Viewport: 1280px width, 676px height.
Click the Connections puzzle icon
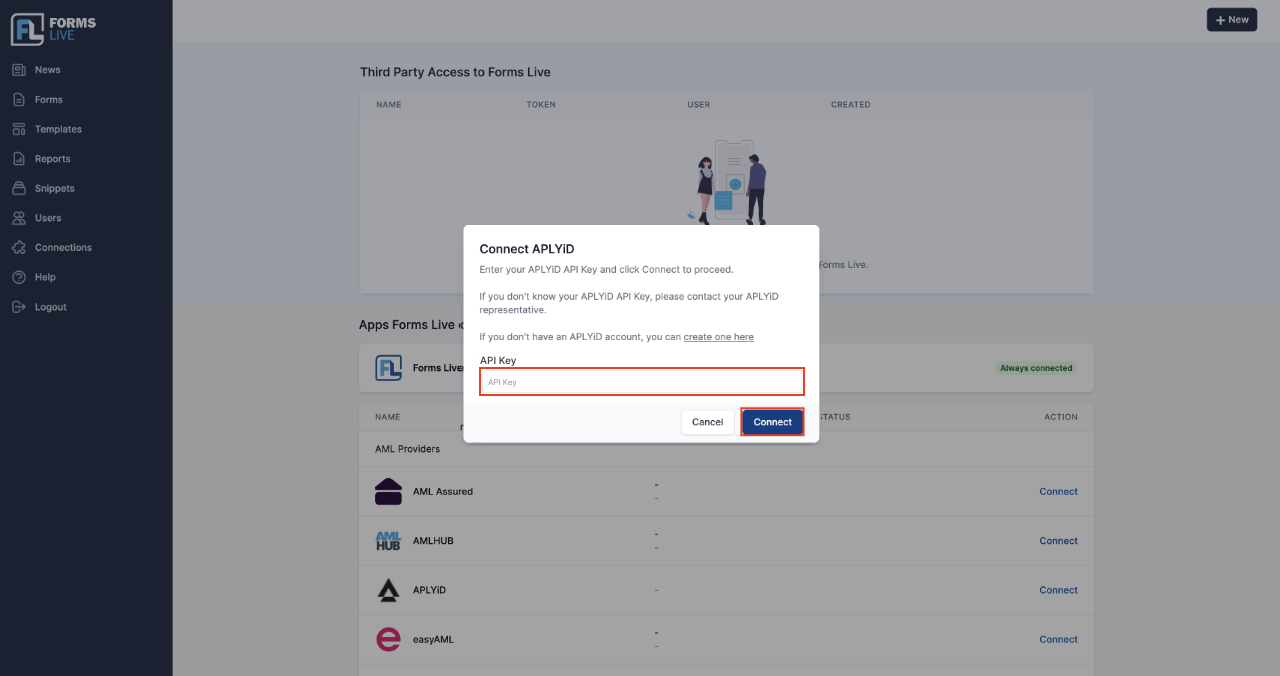pyautogui.click(x=18, y=247)
